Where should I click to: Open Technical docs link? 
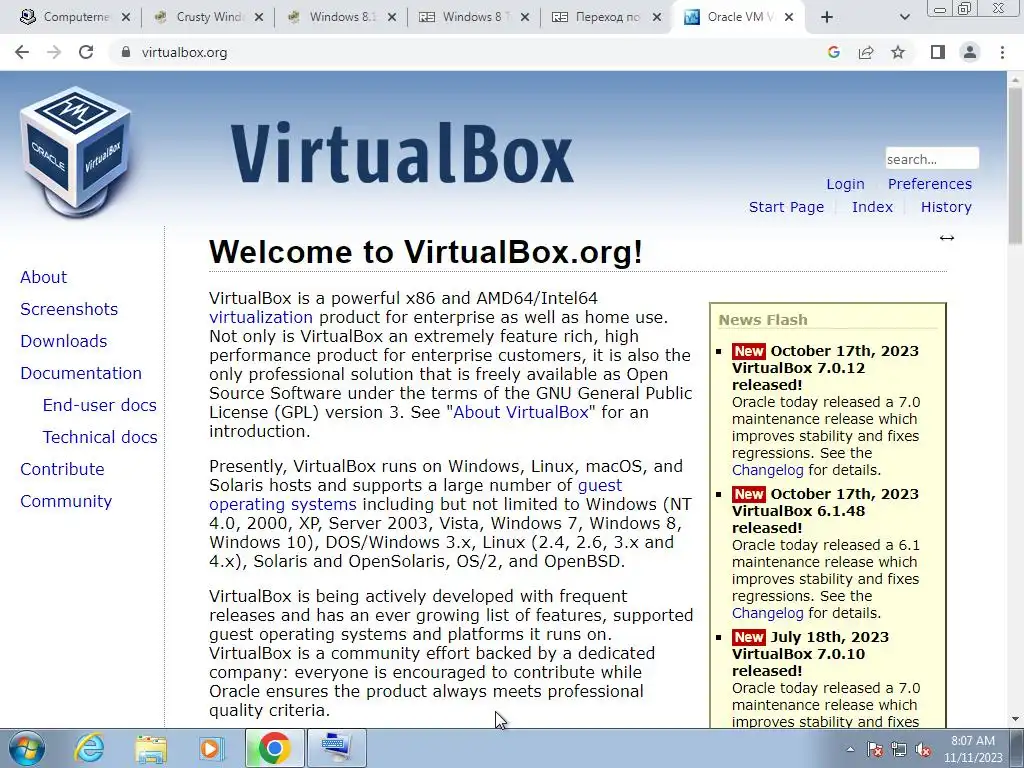point(100,437)
